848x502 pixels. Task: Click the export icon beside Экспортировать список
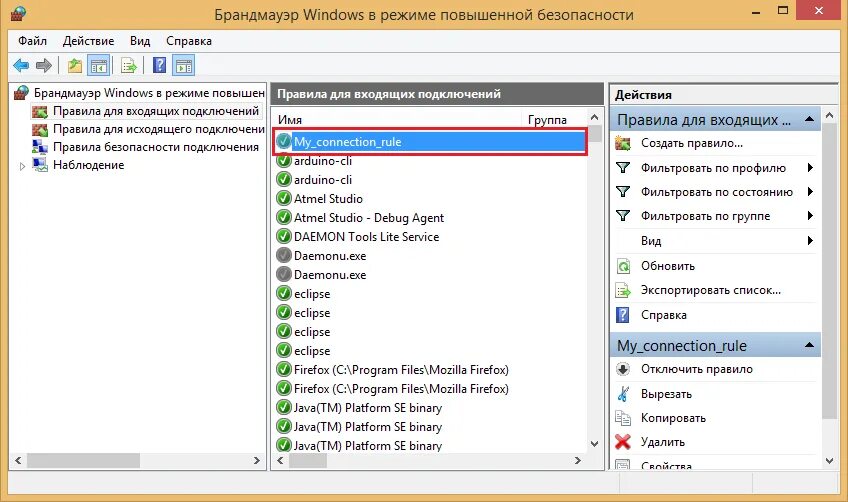pos(623,290)
